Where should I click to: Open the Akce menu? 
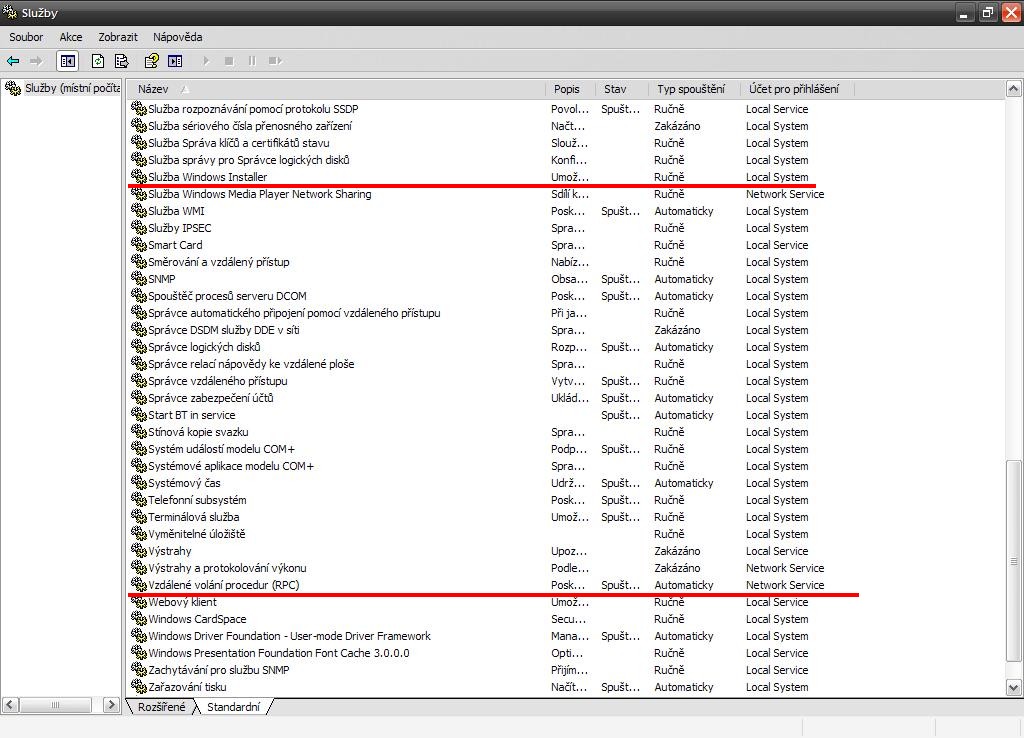pos(71,37)
